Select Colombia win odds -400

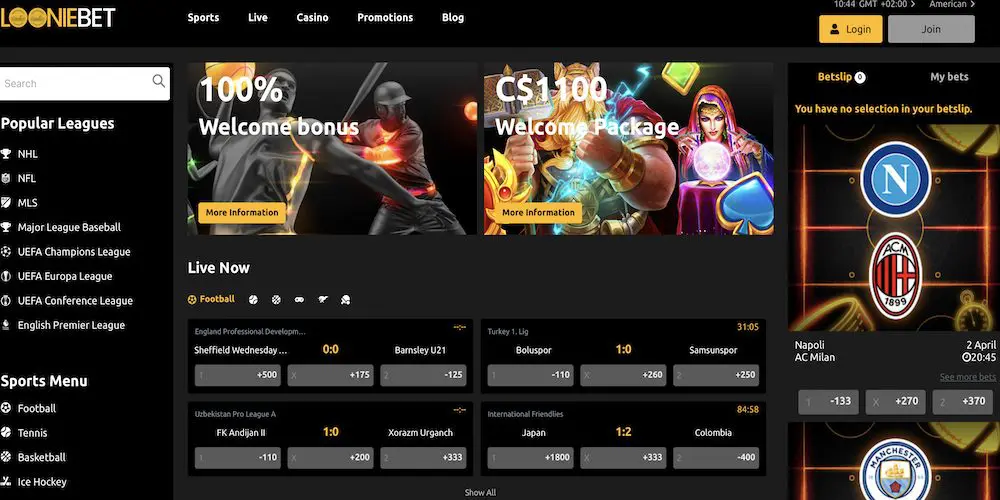(x=716, y=457)
